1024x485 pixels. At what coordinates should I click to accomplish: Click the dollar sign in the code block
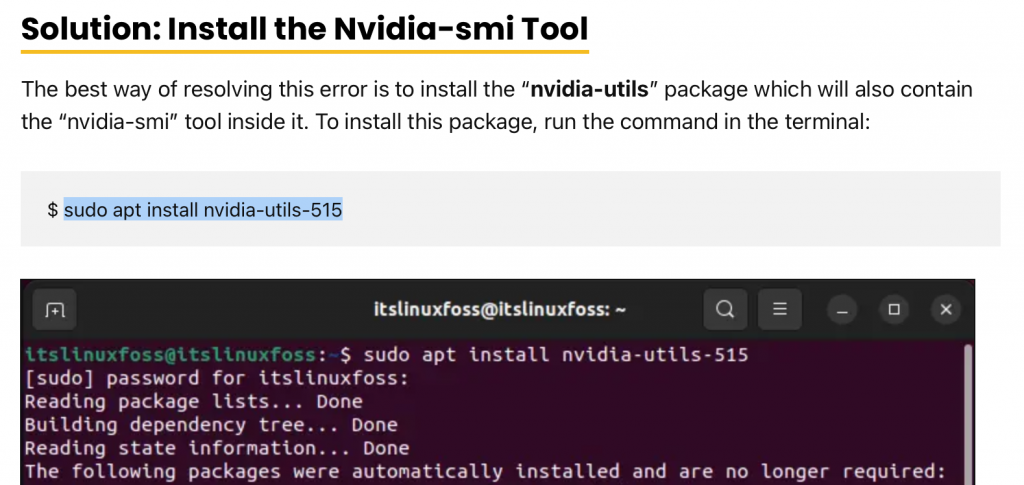coord(52,210)
